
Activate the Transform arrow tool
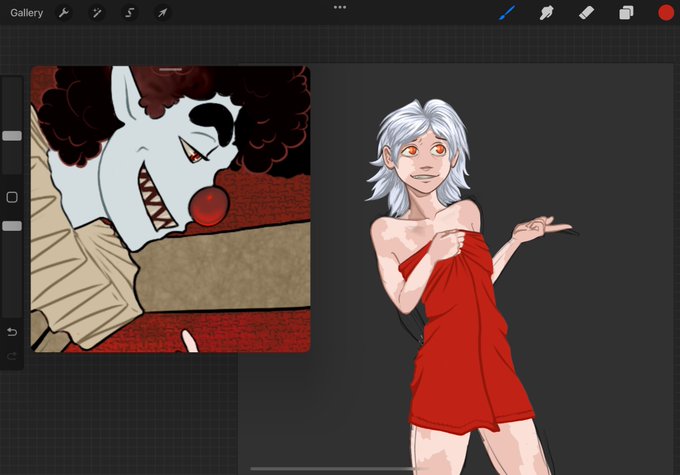(162, 13)
